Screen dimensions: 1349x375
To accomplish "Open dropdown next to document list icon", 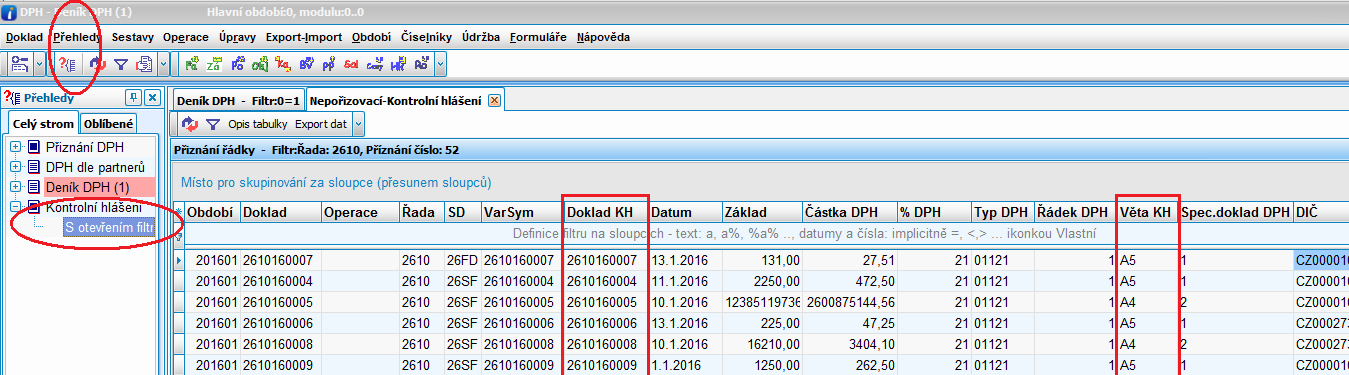I will pyautogui.click(x=39, y=65).
